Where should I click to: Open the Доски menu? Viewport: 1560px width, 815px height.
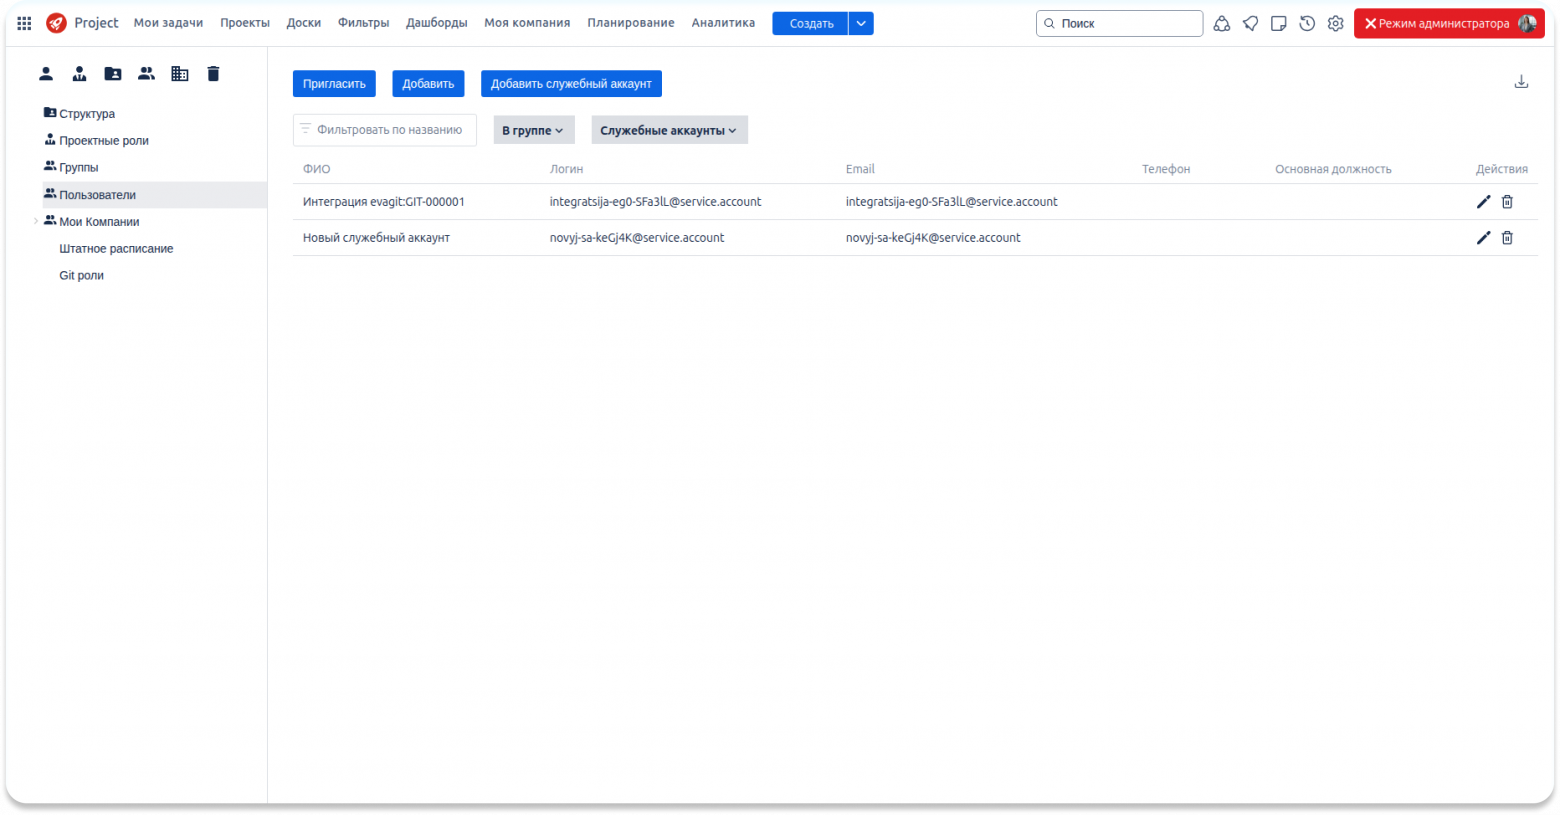pyautogui.click(x=304, y=23)
